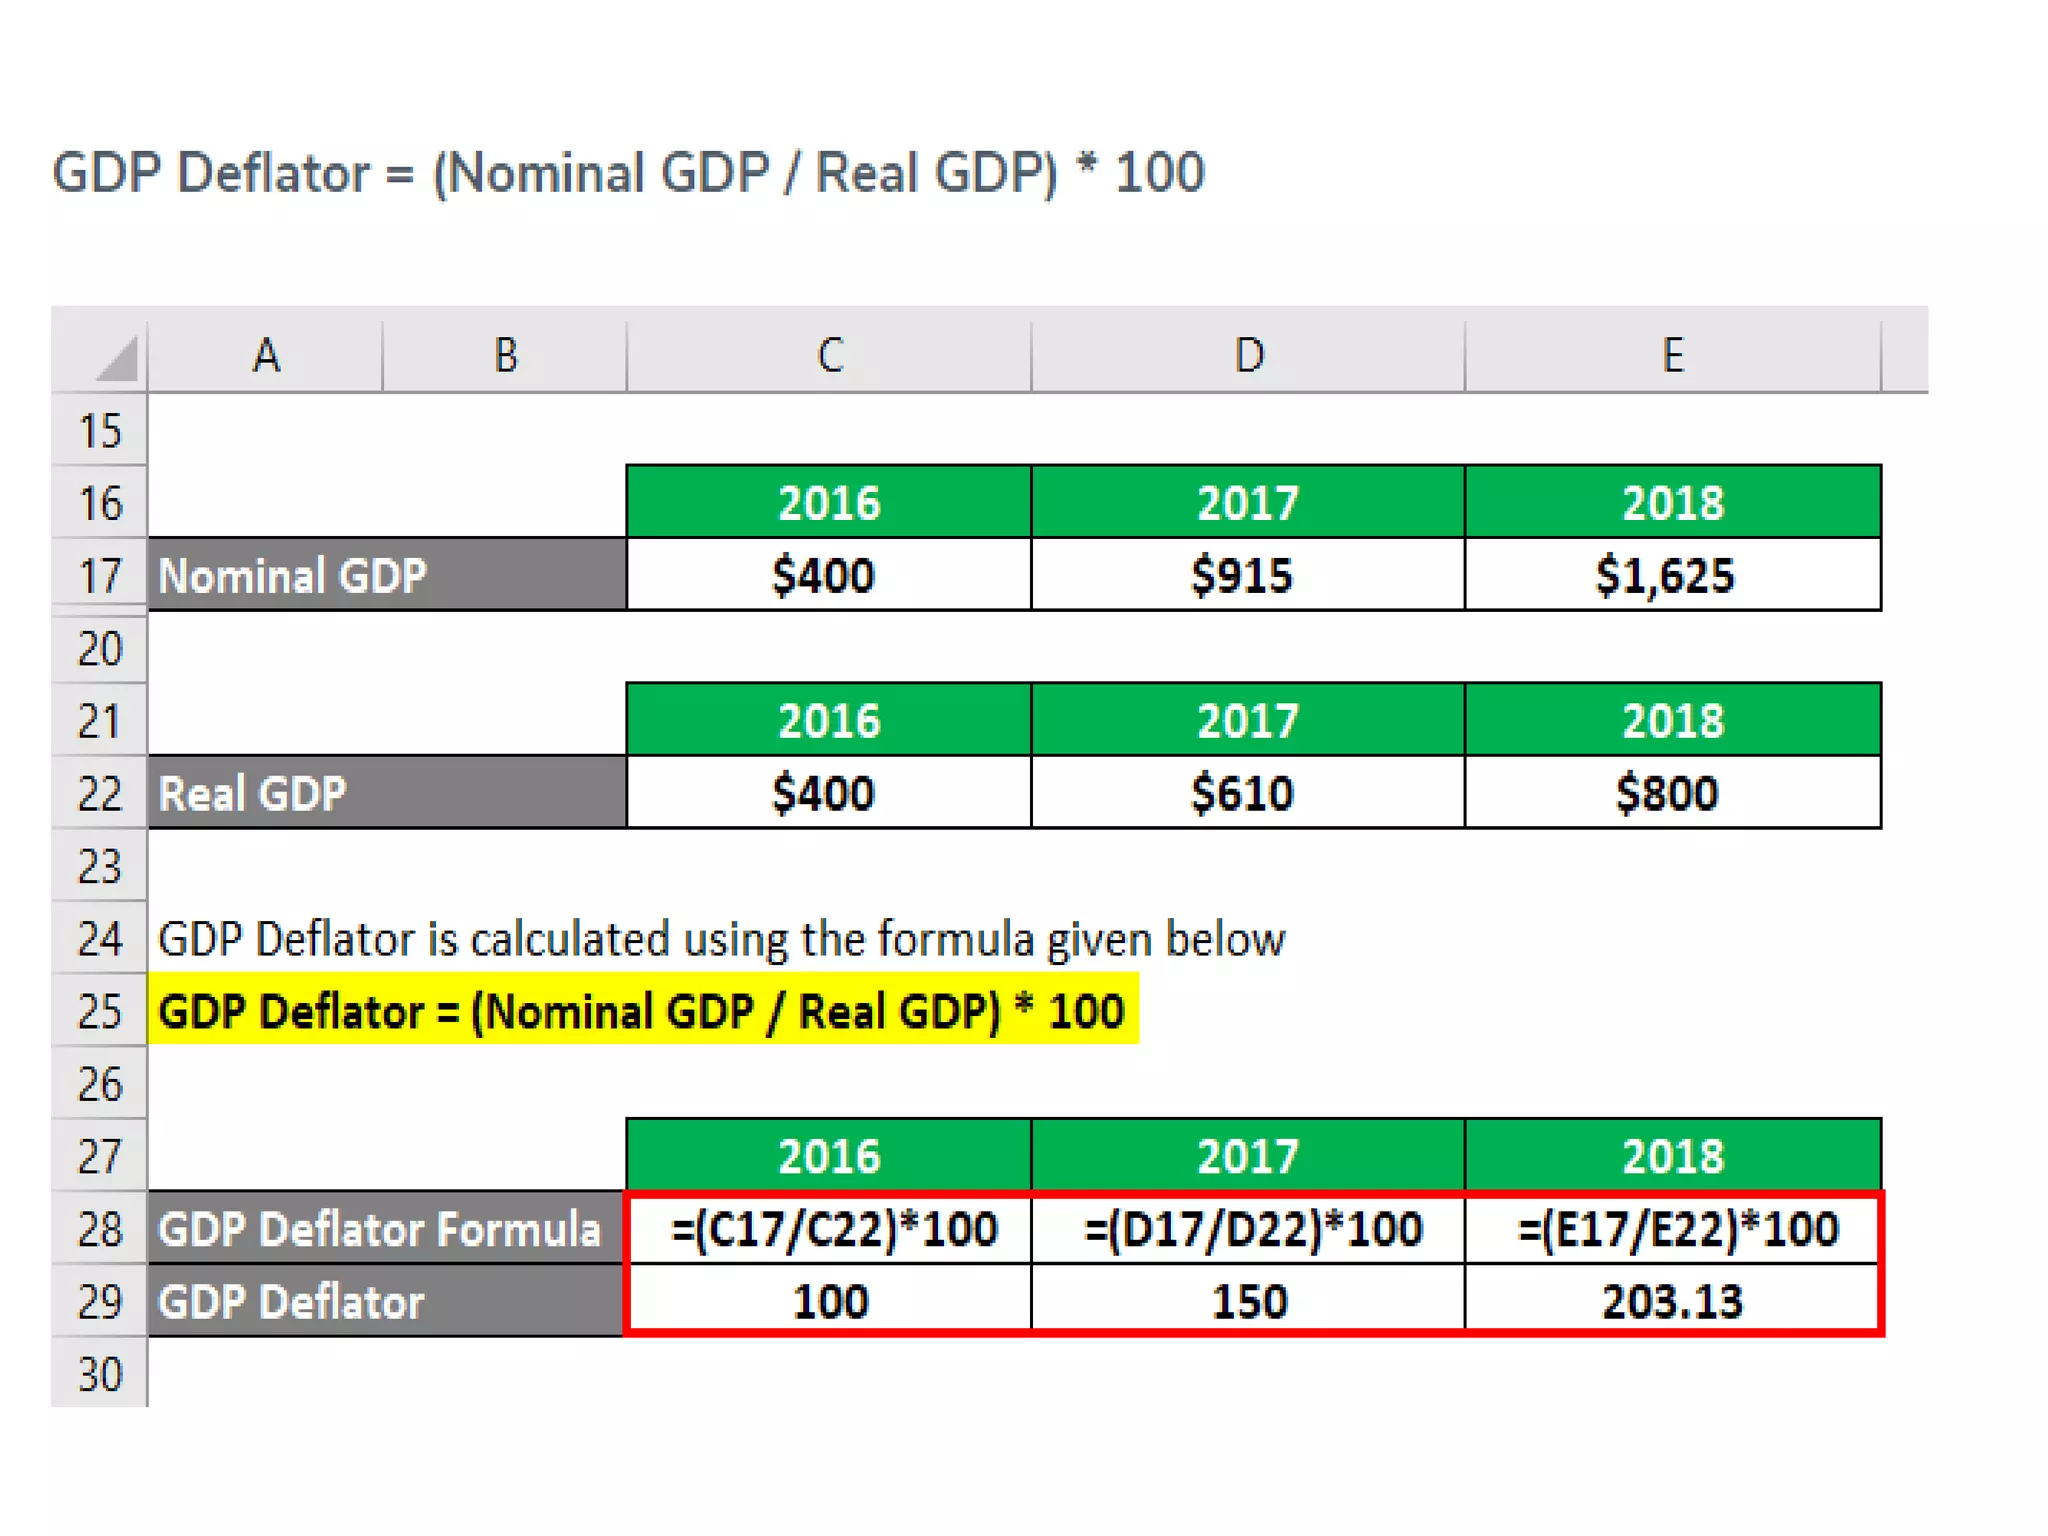This screenshot has width=2048, height=1536.
Task: Select column E header
Action: pyautogui.click(x=1672, y=355)
